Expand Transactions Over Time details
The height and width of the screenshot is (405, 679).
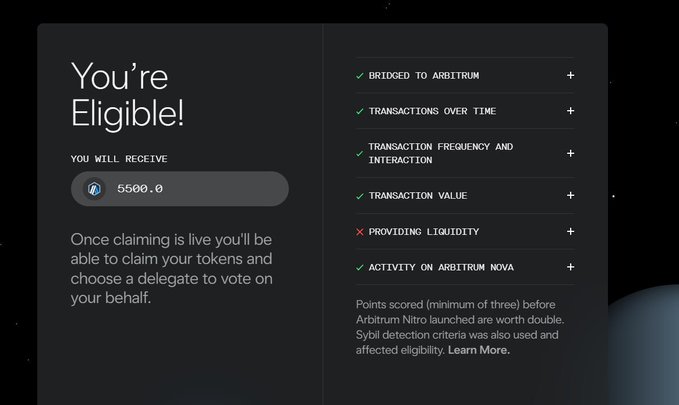click(570, 111)
